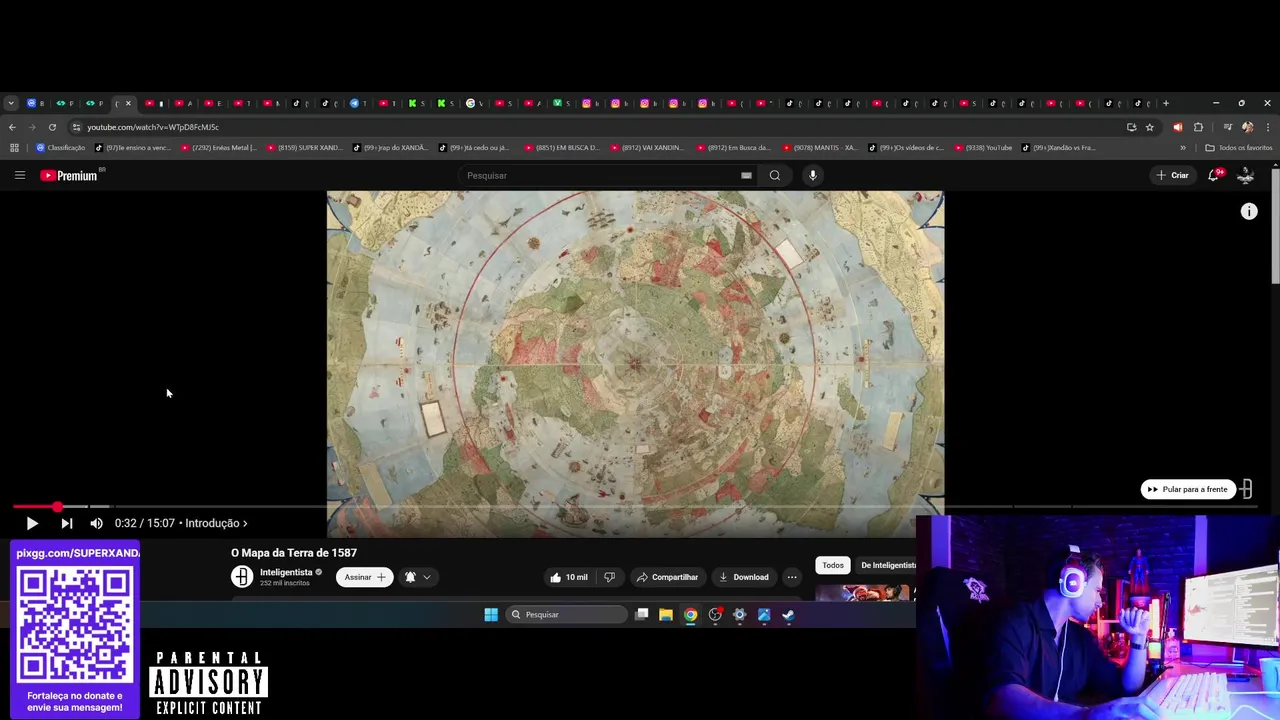
Task: Expand hidden bookmarks chevron
Action: pos(1181,148)
